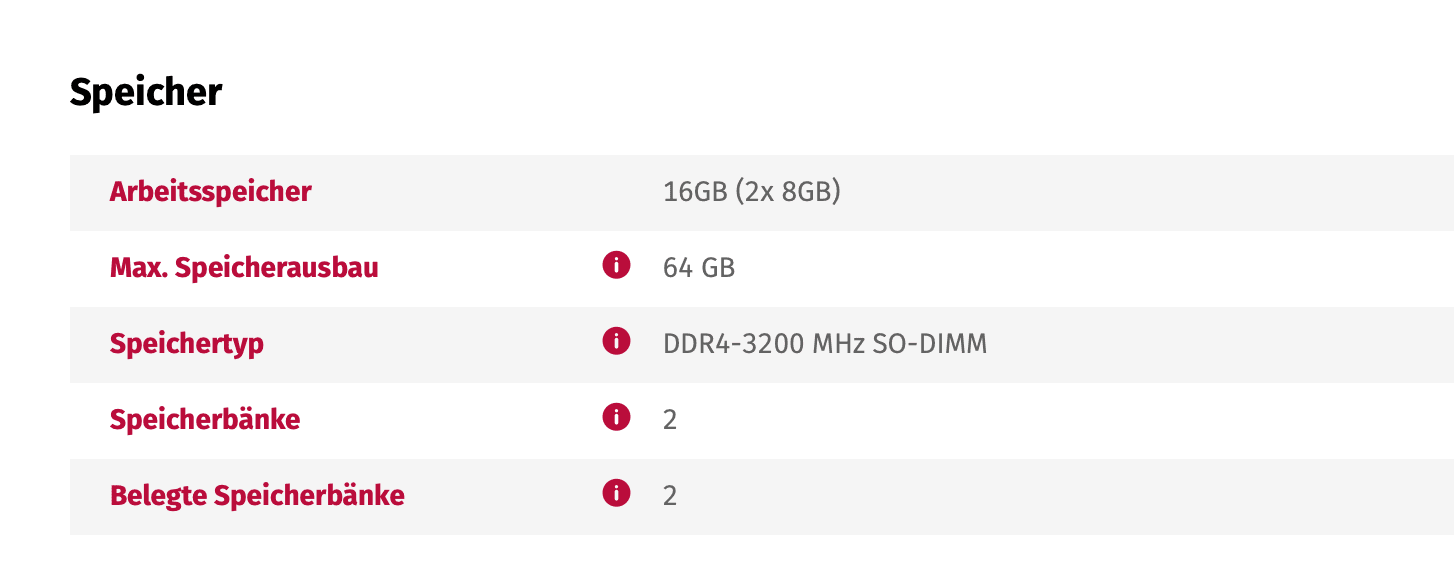
Task: Click the Speicher section heading
Action: [146, 92]
